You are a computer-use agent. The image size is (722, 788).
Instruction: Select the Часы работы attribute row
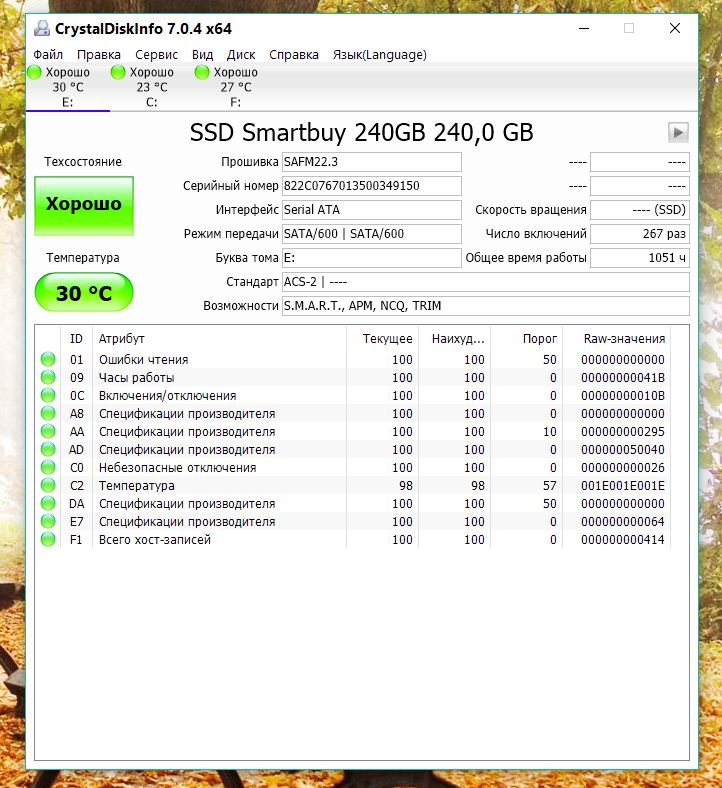pos(353,377)
